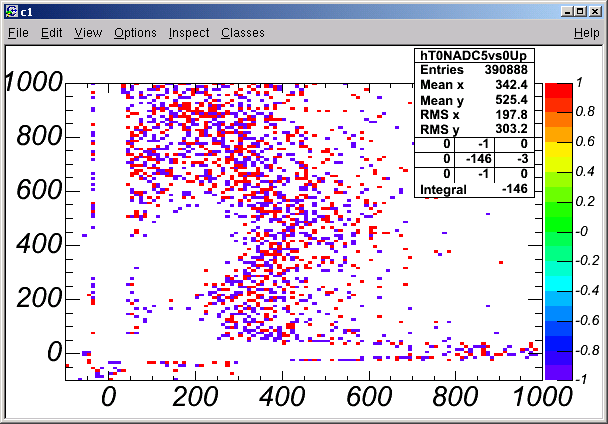This screenshot has width=608, height=424.
Task: Click the x-axis label 600
Action: click(369, 397)
